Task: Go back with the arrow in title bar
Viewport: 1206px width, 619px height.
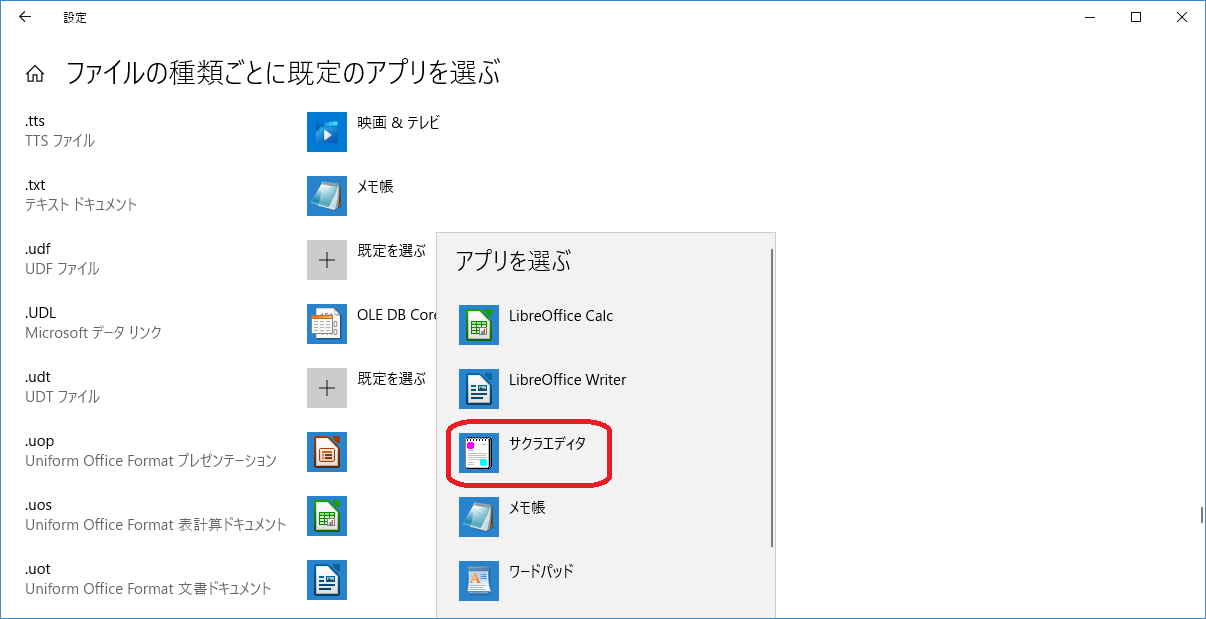Action: coord(25,16)
